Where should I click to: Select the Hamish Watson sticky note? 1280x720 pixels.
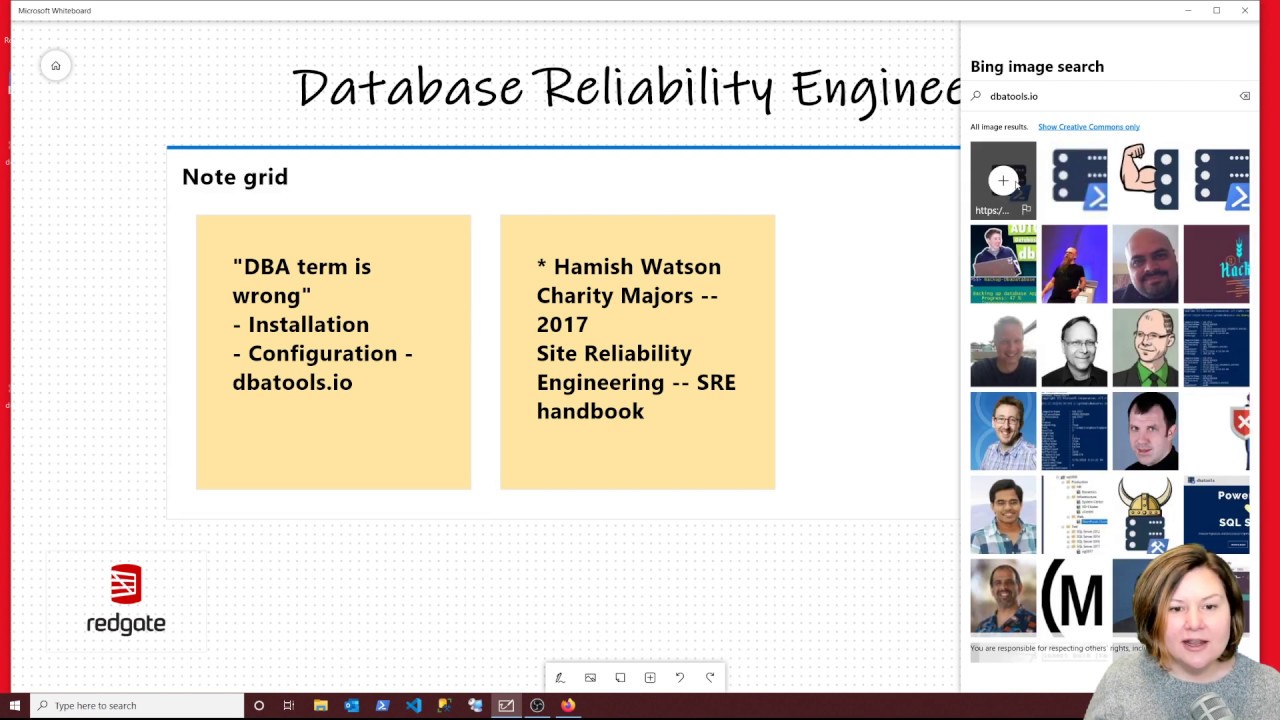pyautogui.click(x=637, y=352)
